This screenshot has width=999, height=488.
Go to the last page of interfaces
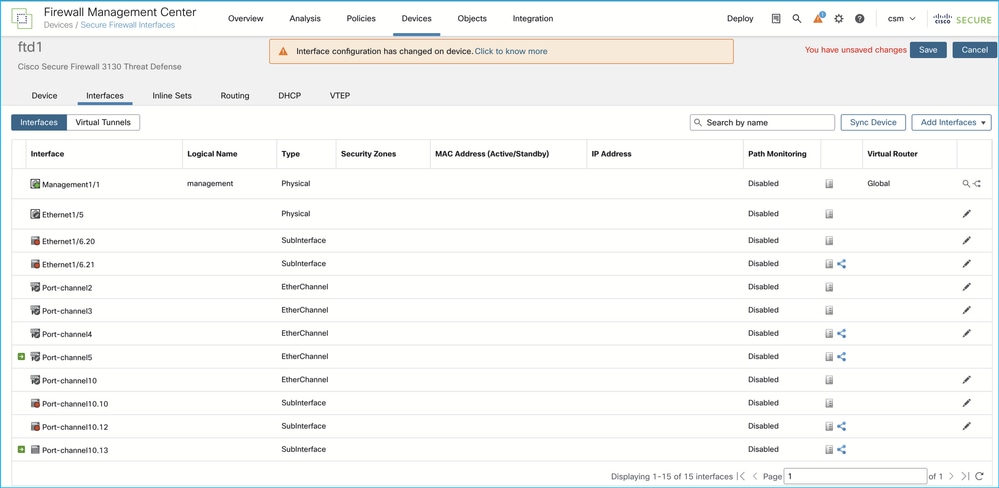tap(965, 476)
